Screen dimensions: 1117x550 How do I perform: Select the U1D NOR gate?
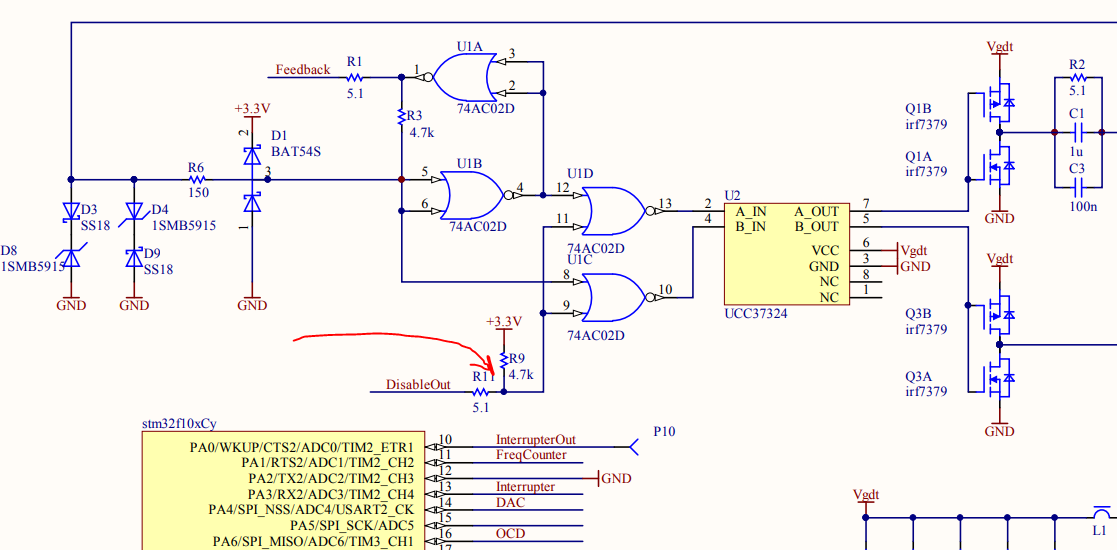[615, 212]
